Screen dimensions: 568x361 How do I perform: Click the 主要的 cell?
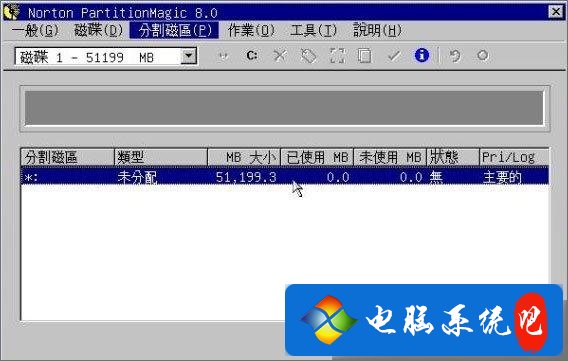coord(502,177)
